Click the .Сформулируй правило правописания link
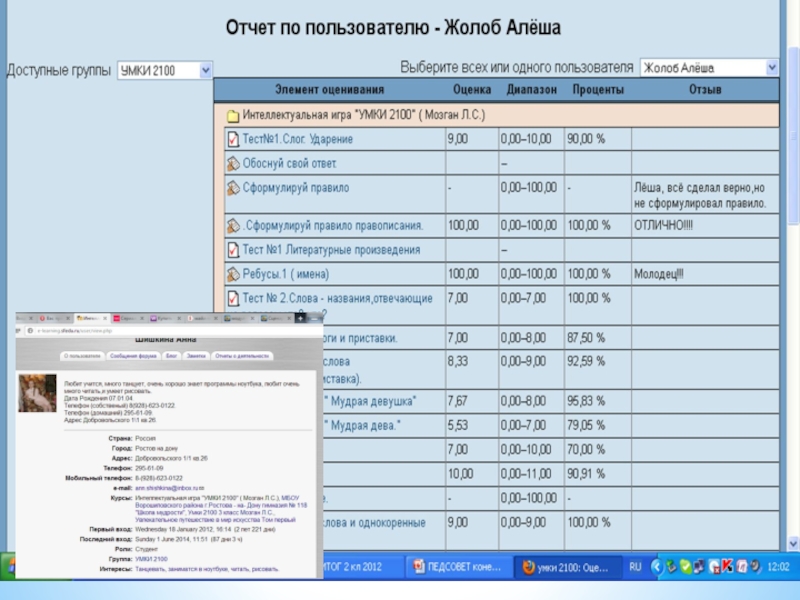This screenshot has width=800, height=600. 332,225
